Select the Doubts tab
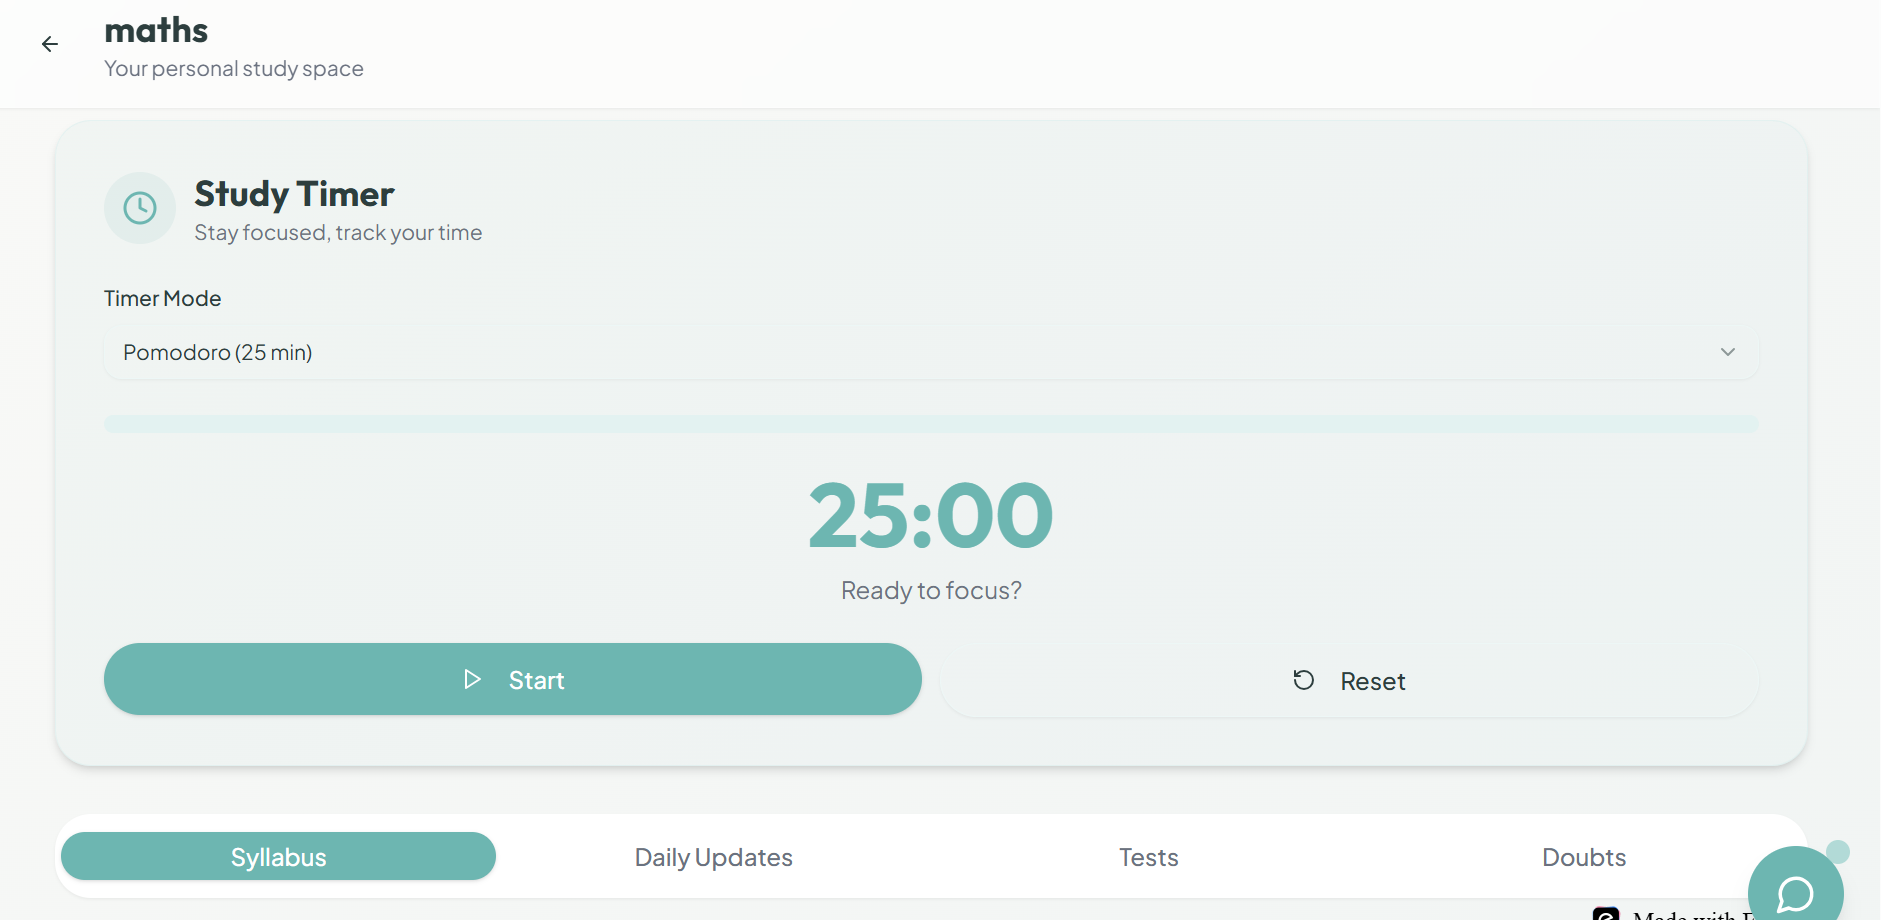This screenshot has width=1881, height=920. click(x=1584, y=856)
